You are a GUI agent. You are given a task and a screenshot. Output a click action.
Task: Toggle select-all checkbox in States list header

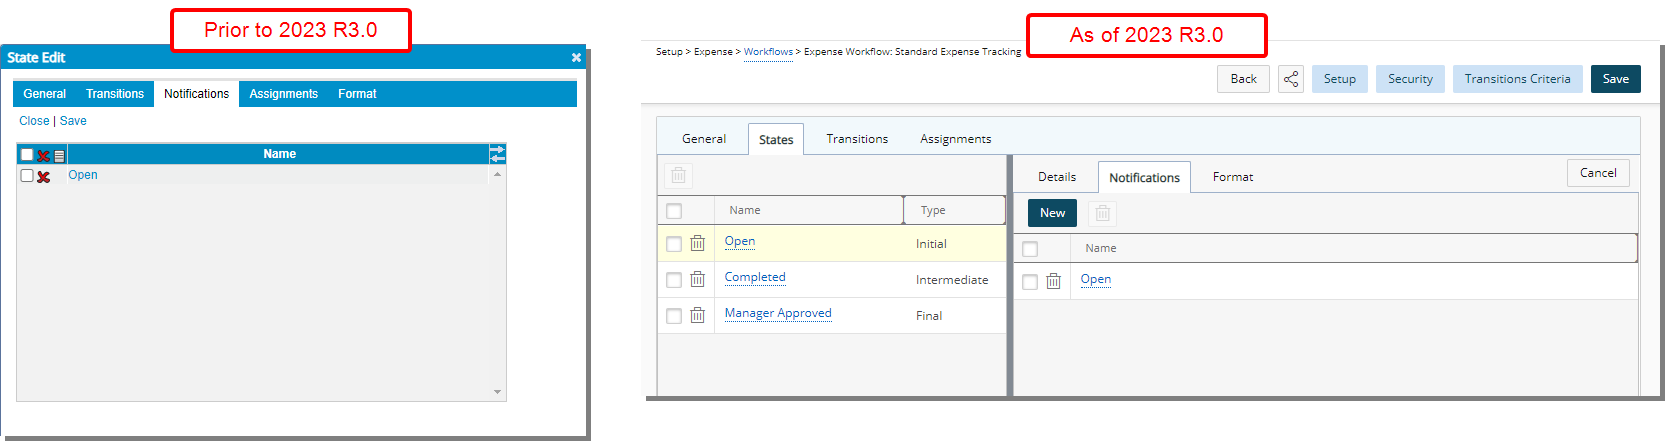tap(674, 211)
